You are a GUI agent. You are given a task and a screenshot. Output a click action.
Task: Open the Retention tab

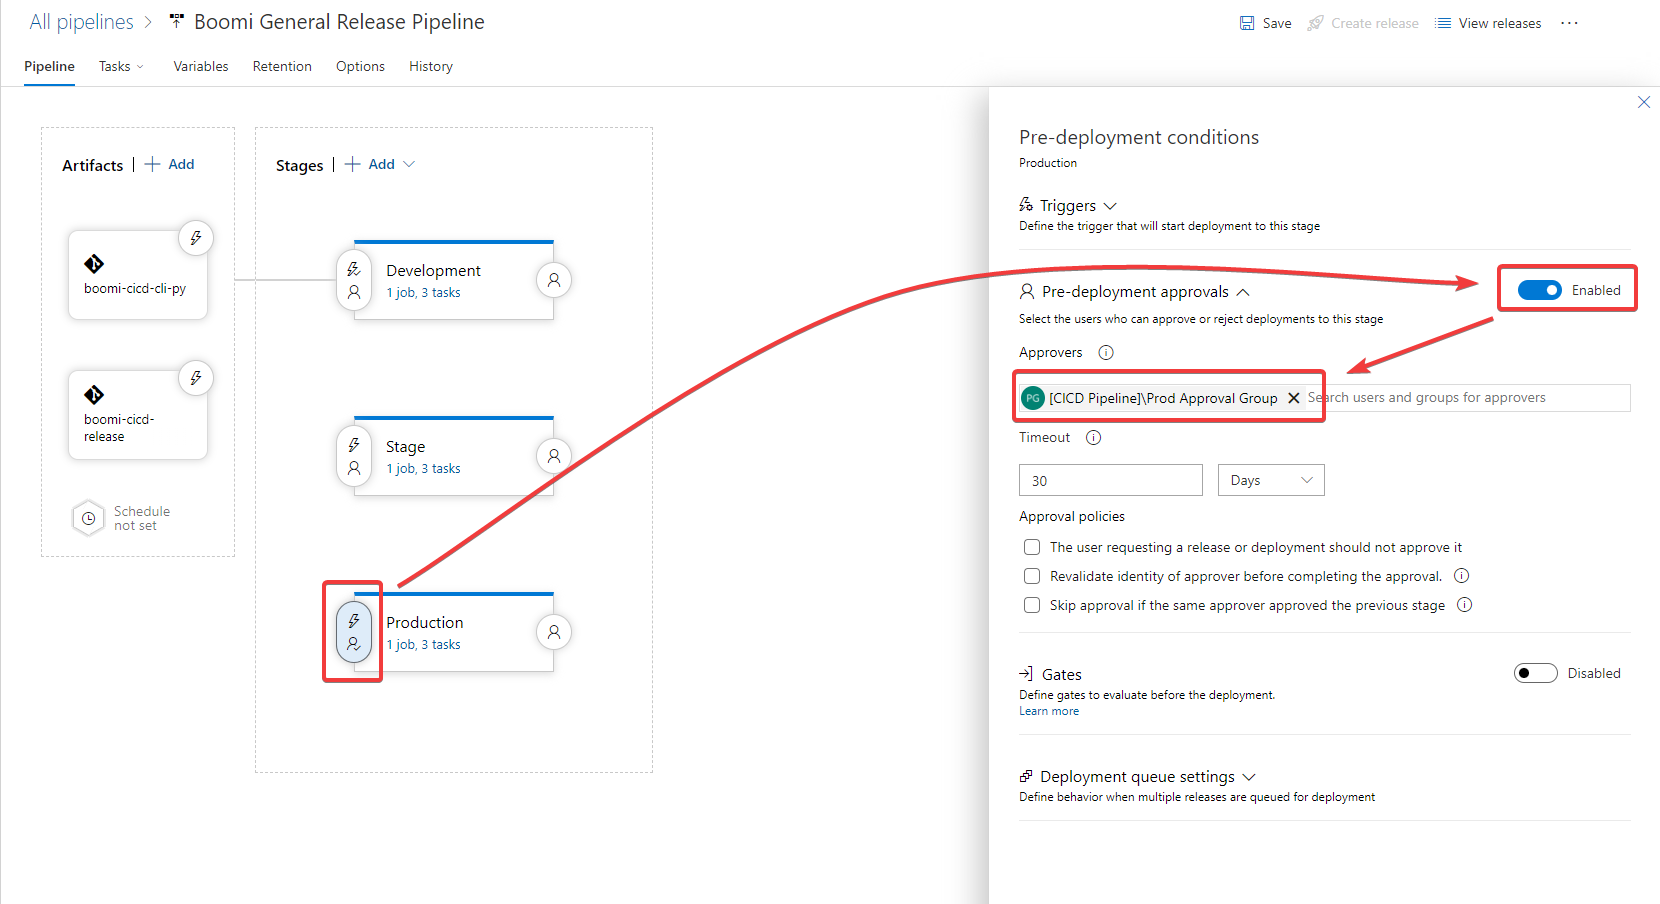[282, 66]
